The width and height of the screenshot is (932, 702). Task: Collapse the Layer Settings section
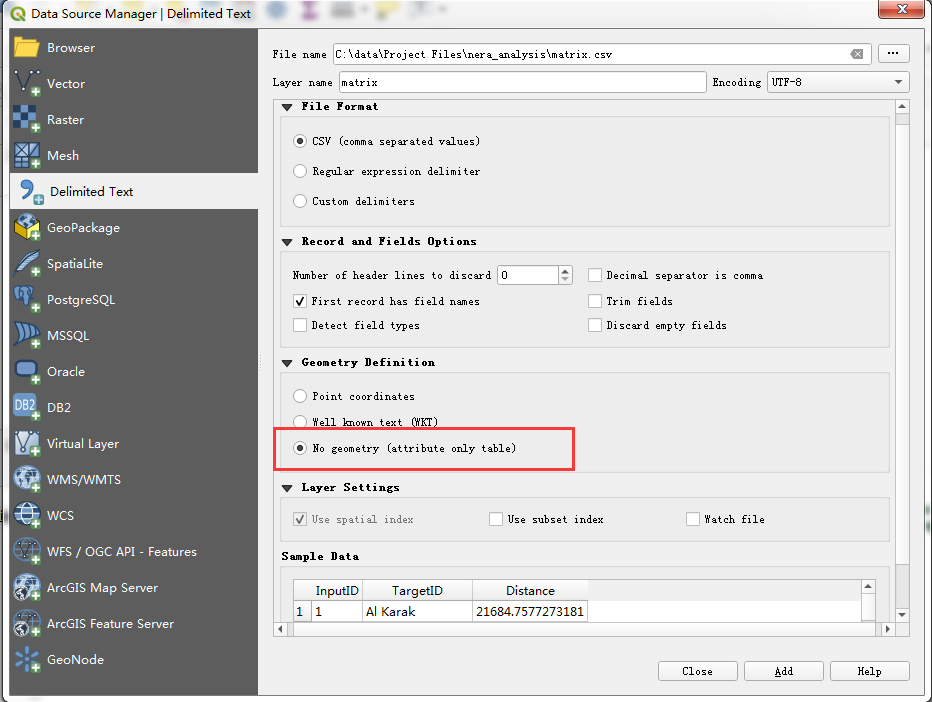(x=287, y=488)
